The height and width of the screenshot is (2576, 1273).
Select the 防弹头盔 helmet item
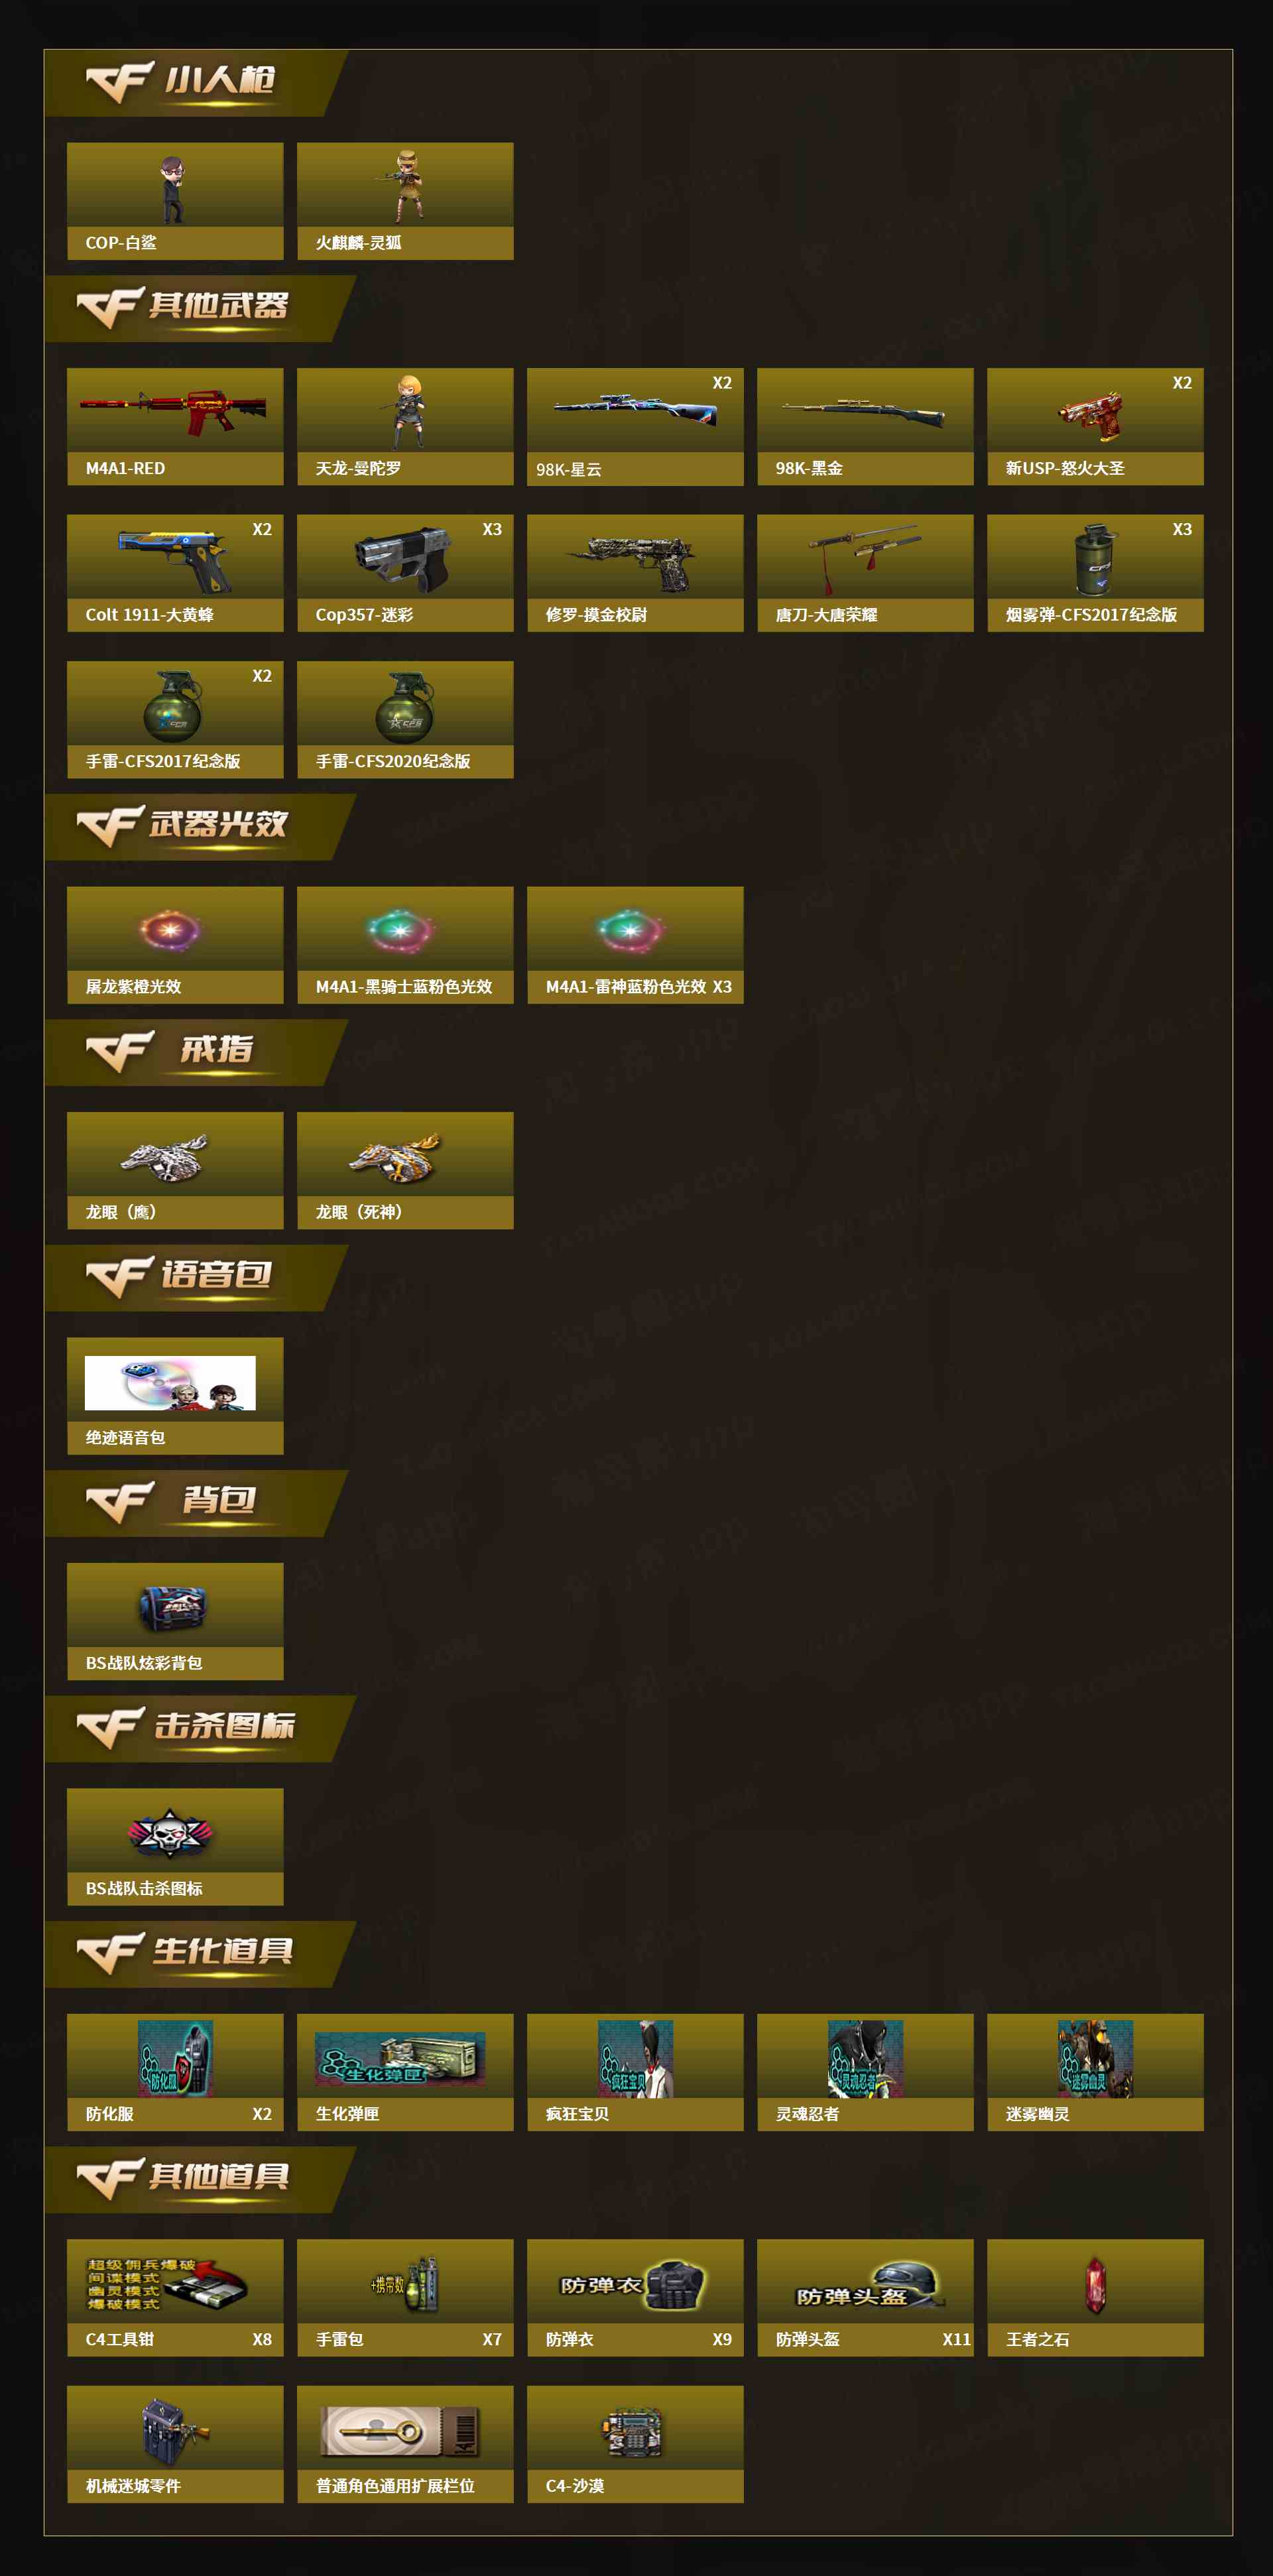pos(865,2298)
